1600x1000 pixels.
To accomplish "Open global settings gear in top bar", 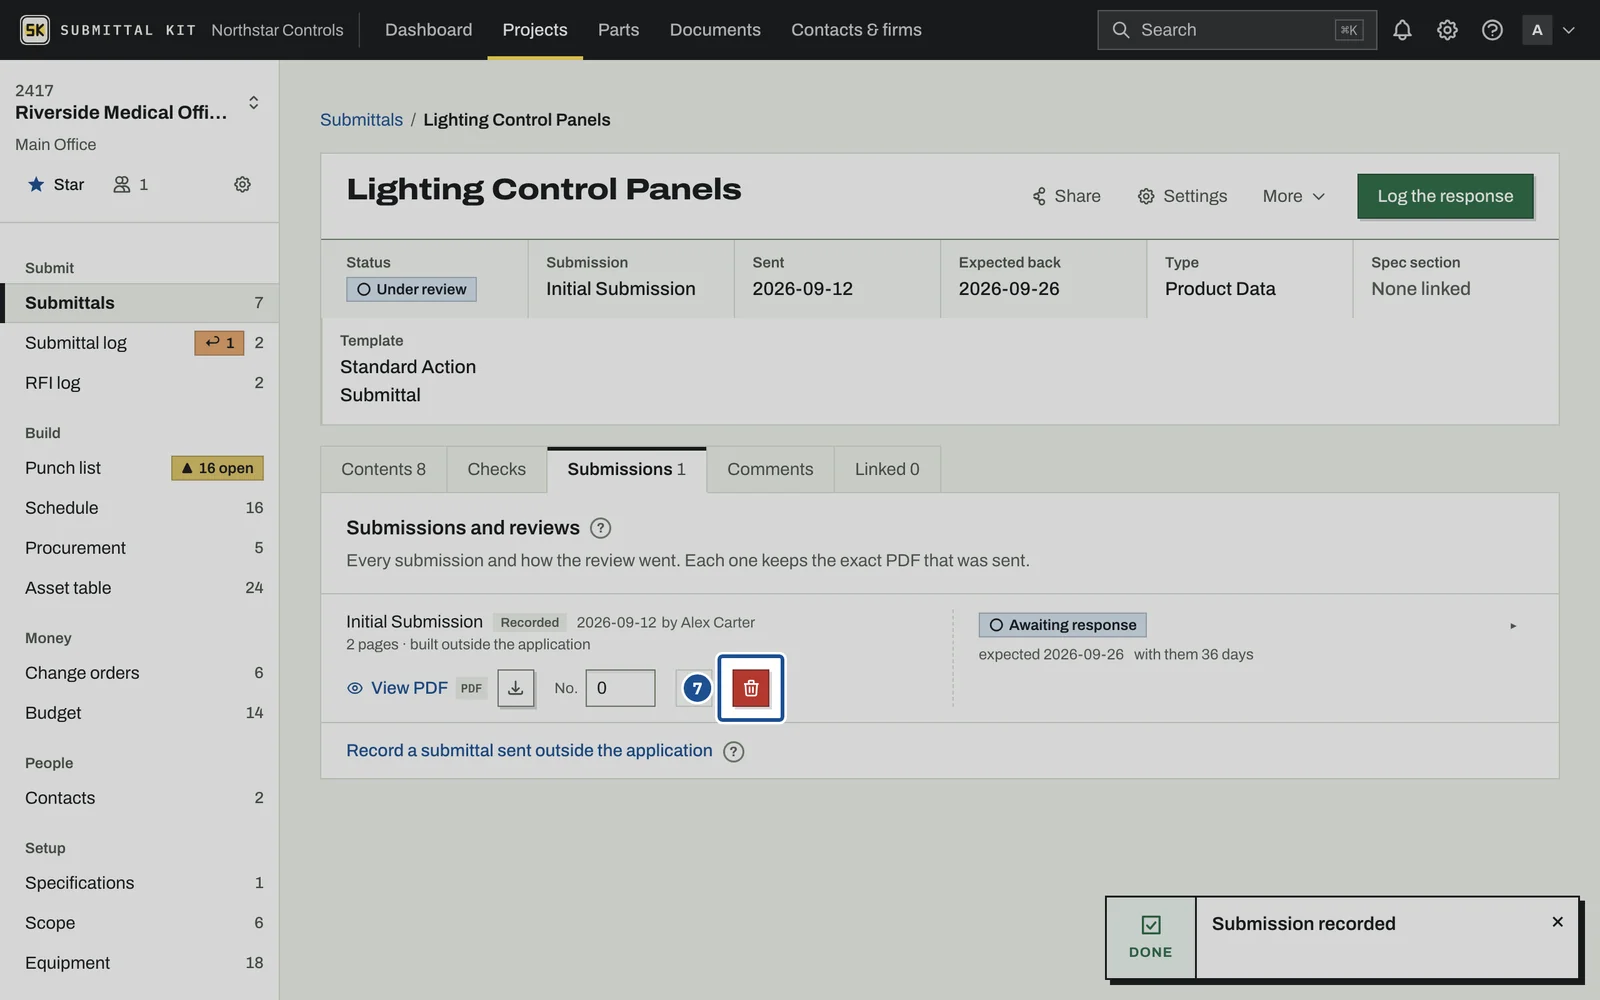I will point(1447,30).
